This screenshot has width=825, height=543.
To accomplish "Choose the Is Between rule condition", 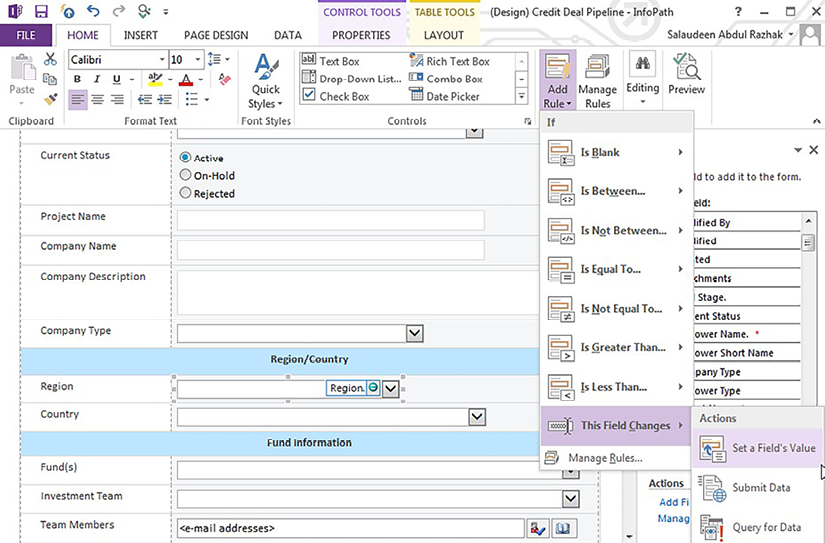I will point(616,191).
